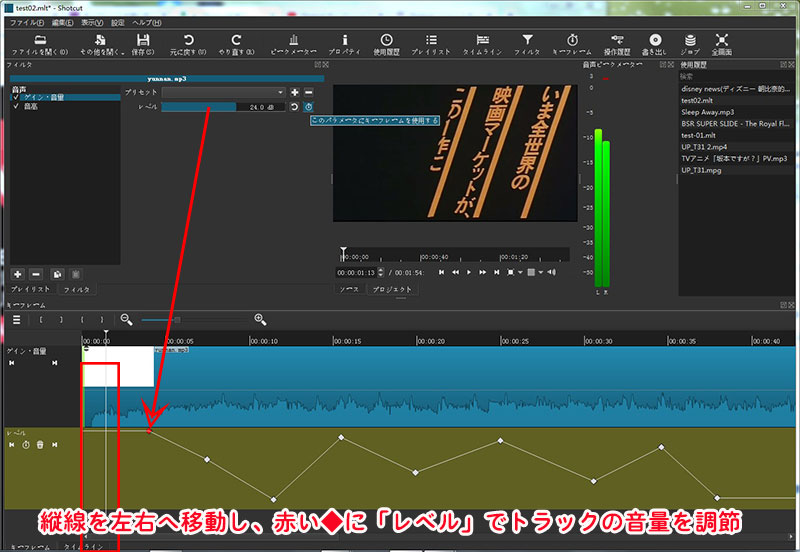Switch to the フィルタ tab under the filter list
Screen dimensions: 800x552
(77, 289)
